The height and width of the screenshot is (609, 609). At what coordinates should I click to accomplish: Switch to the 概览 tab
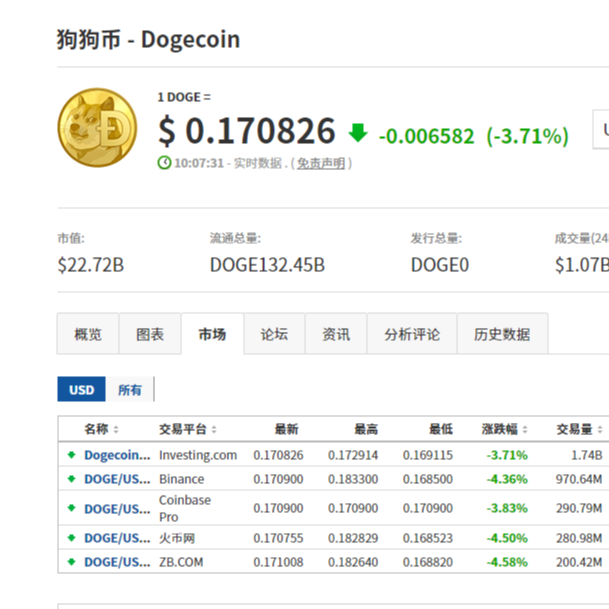coord(88,334)
